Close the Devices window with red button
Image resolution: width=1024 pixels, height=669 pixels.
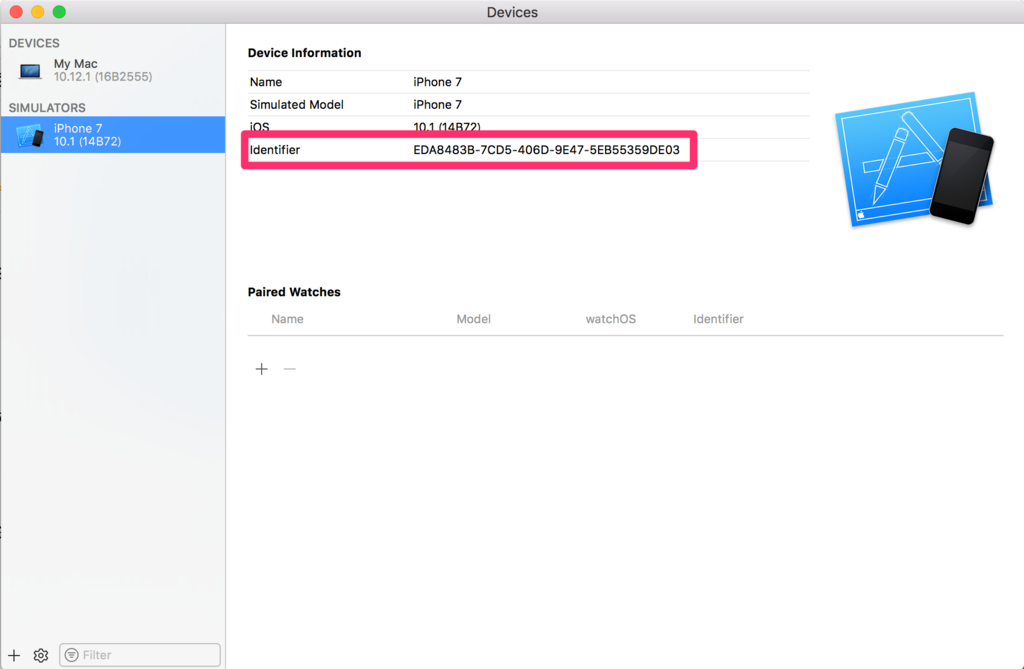tap(16, 12)
